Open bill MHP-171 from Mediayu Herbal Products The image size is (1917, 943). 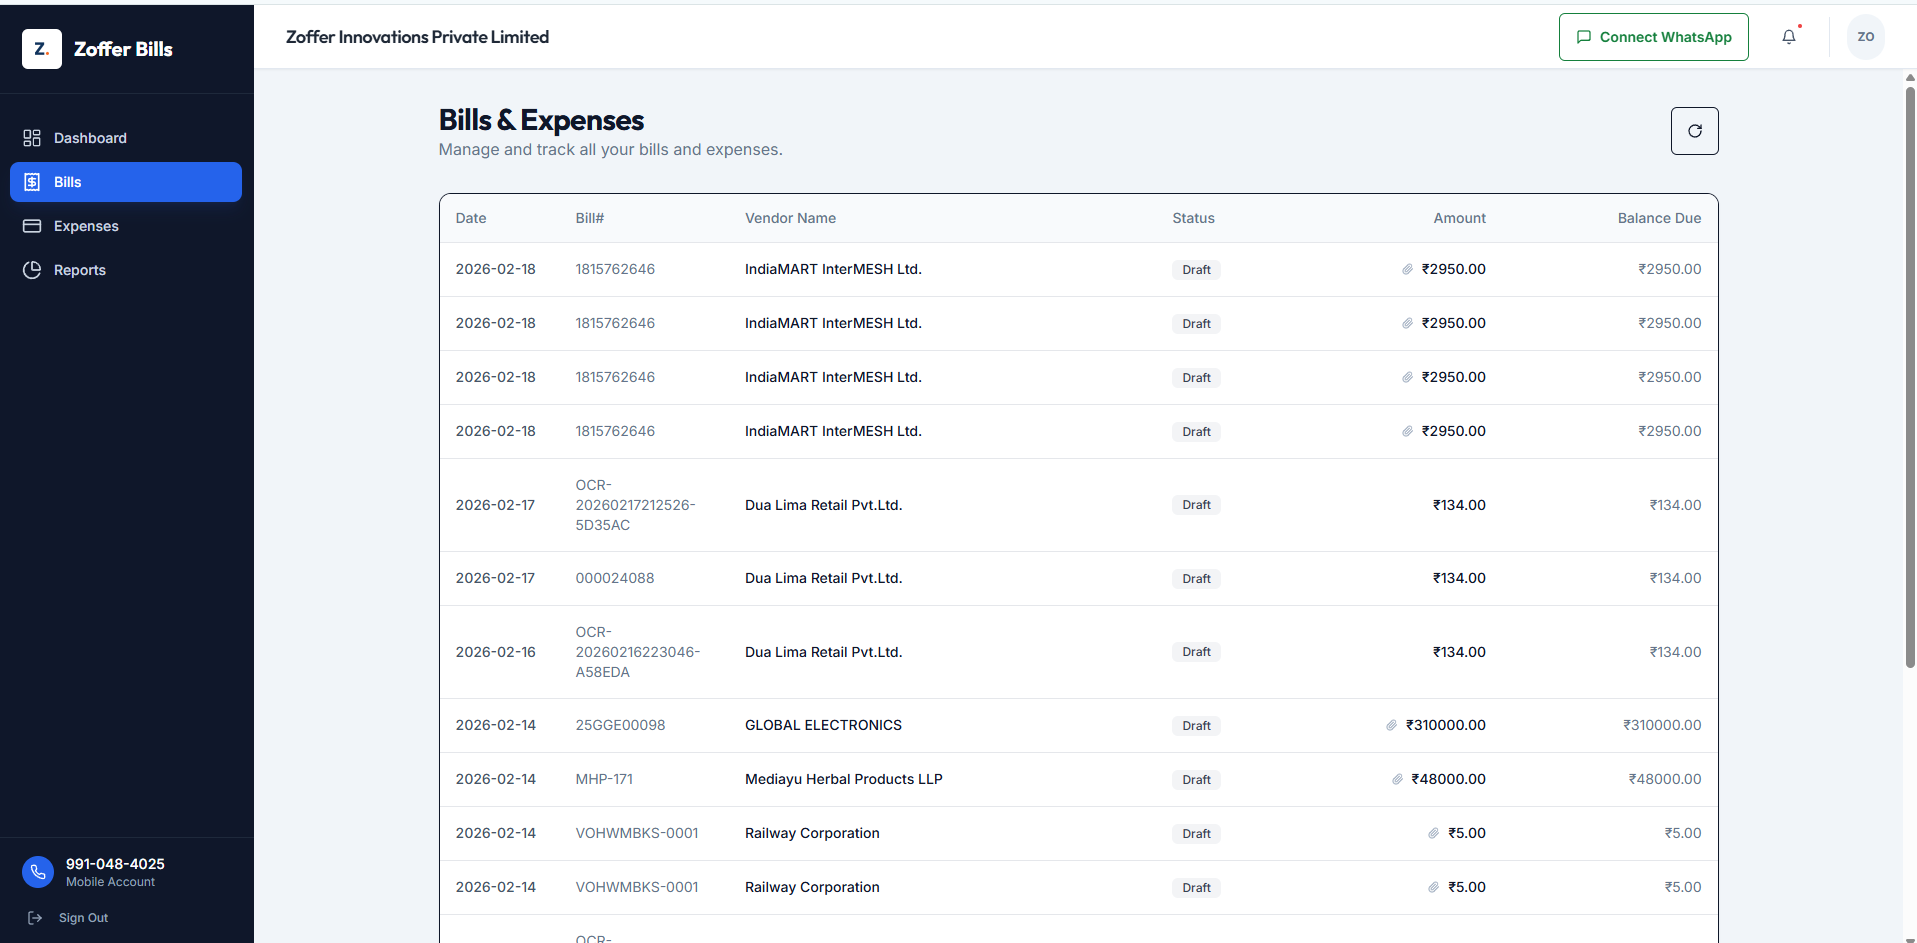point(604,779)
